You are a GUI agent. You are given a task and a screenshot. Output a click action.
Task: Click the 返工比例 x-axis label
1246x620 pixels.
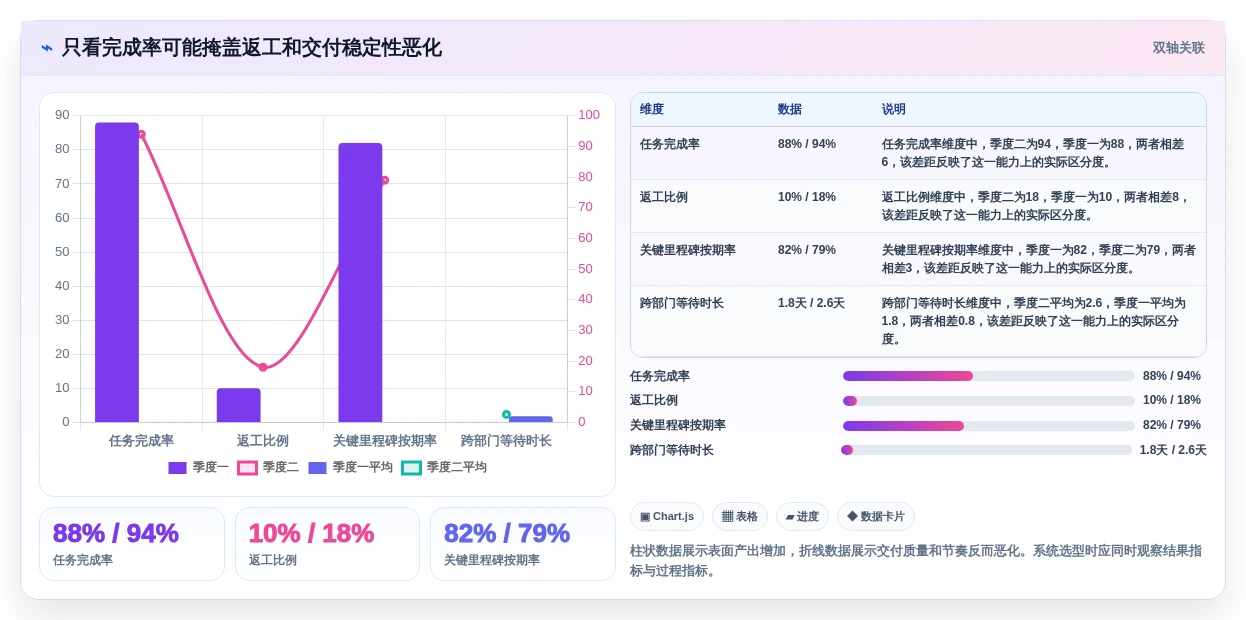[263, 441]
